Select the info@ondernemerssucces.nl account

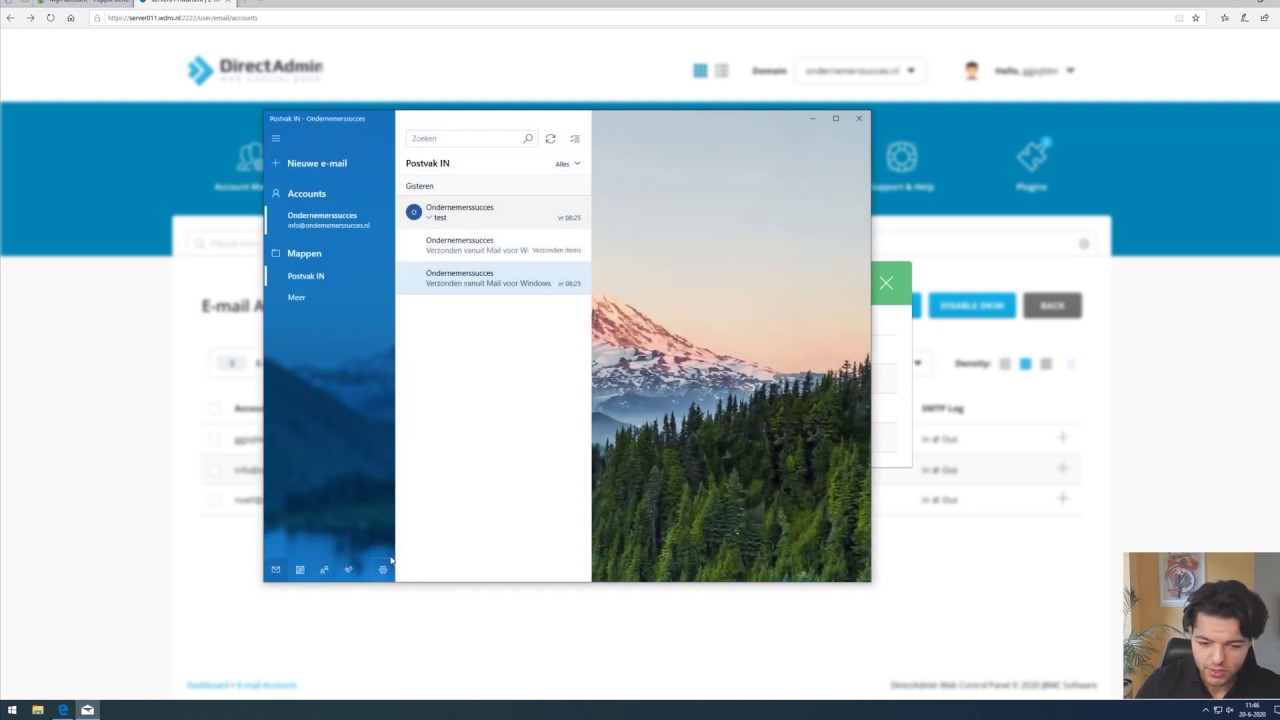pyautogui.click(x=330, y=220)
